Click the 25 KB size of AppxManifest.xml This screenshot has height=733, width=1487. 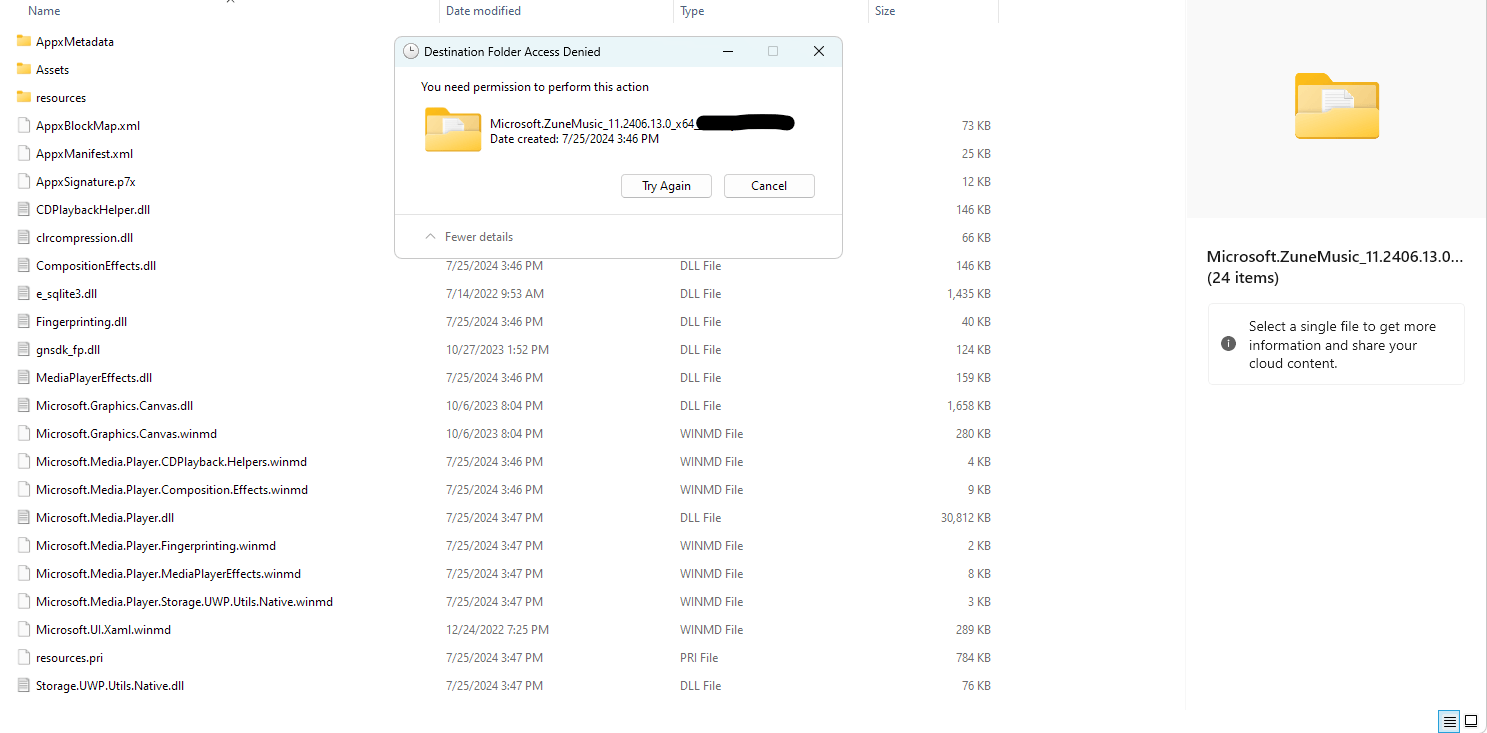976,154
